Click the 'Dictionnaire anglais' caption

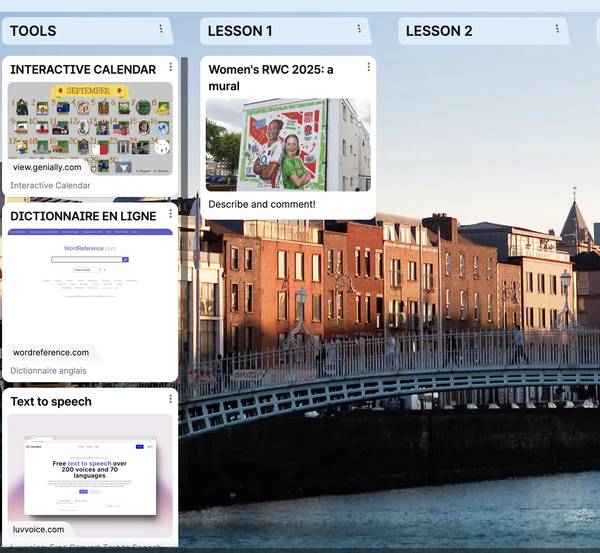click(48, 371)
